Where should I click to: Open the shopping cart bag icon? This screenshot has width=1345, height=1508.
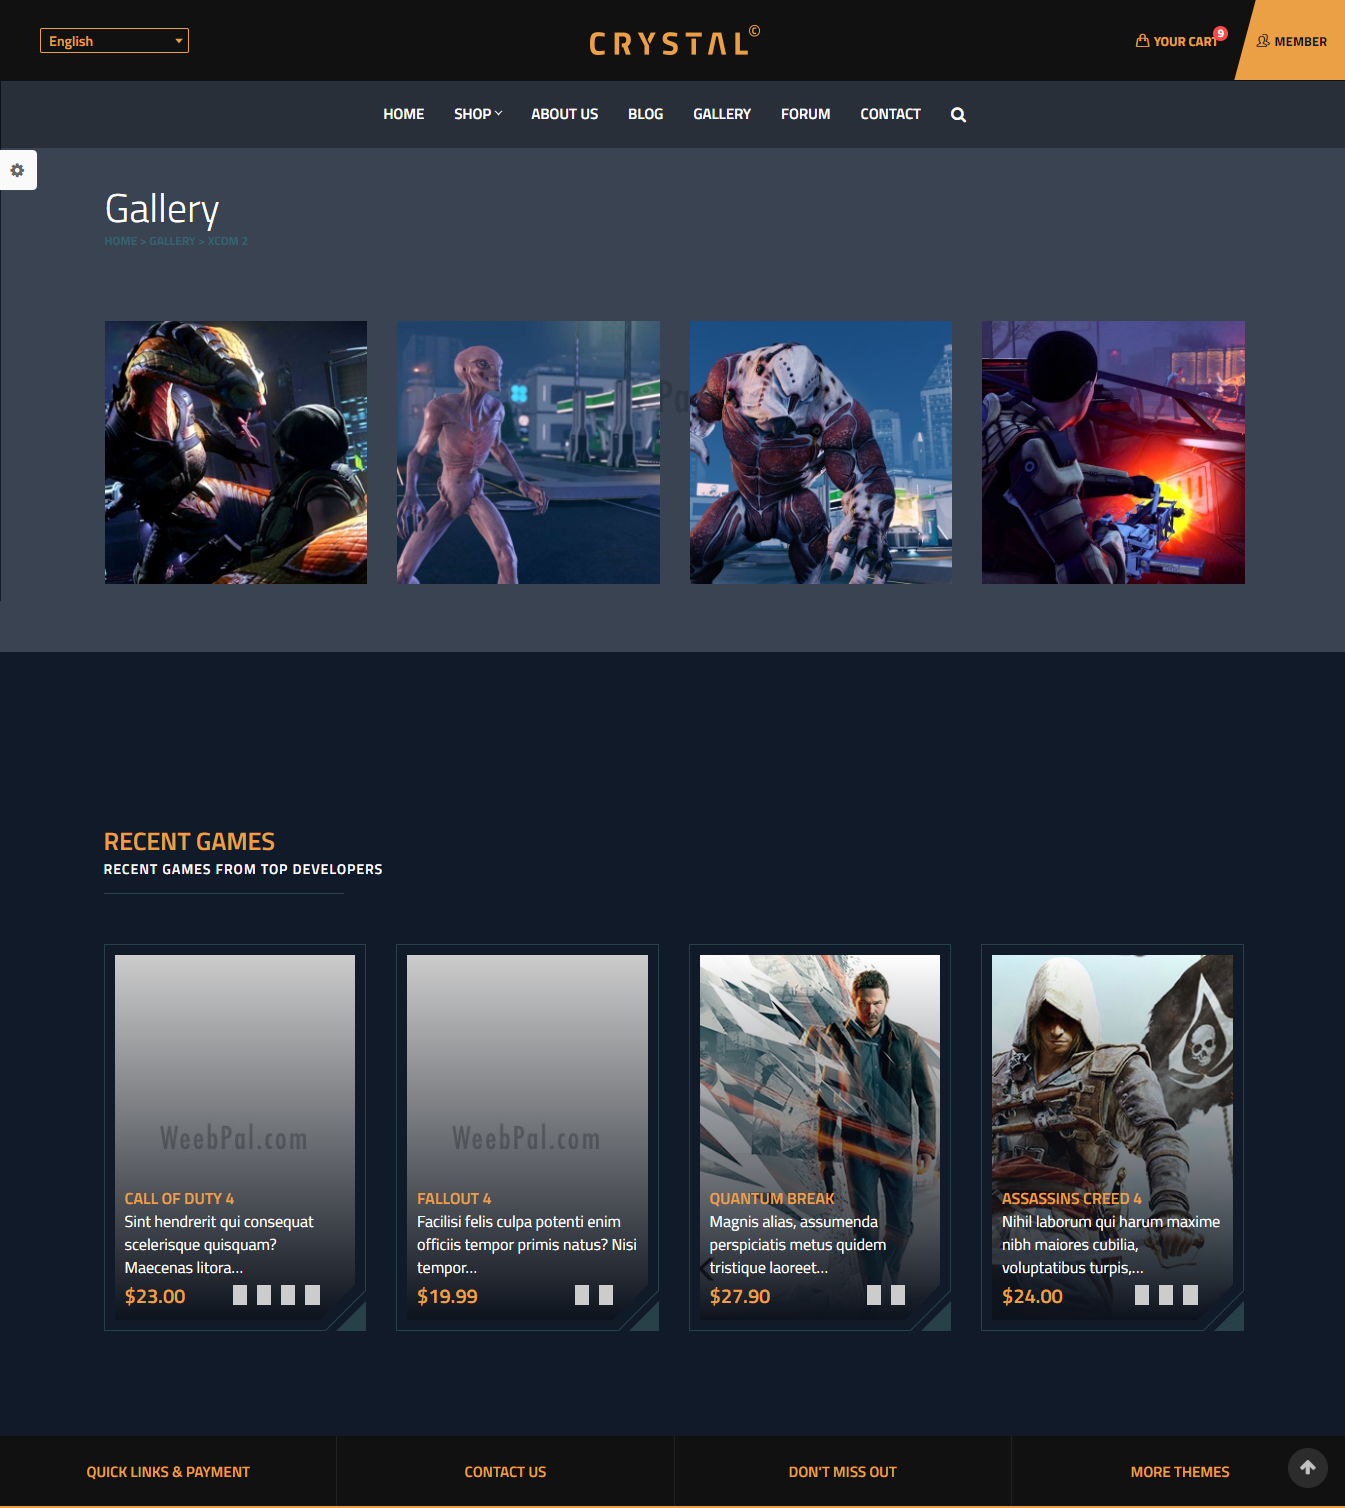pyautogui.click(x=1142, y=41)
